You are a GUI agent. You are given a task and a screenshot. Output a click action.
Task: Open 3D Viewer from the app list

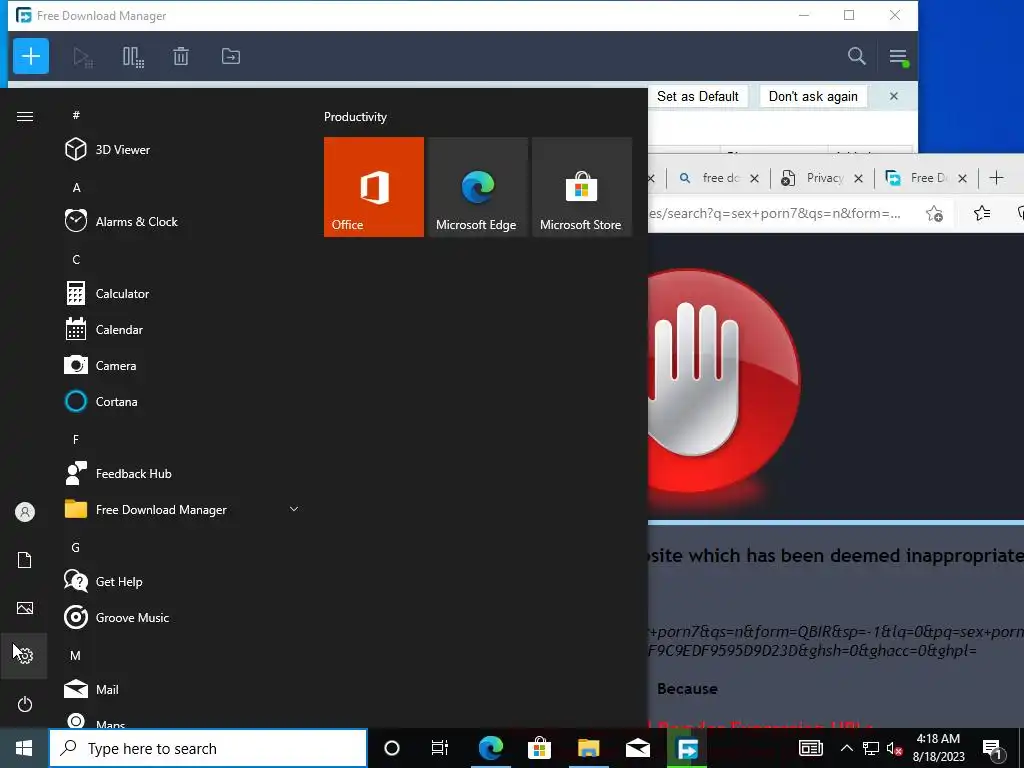(183, 150)
